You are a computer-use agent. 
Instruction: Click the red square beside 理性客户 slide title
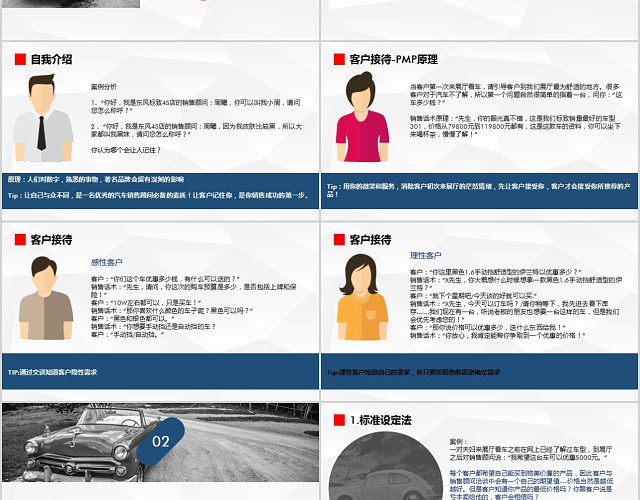[339, 240]
